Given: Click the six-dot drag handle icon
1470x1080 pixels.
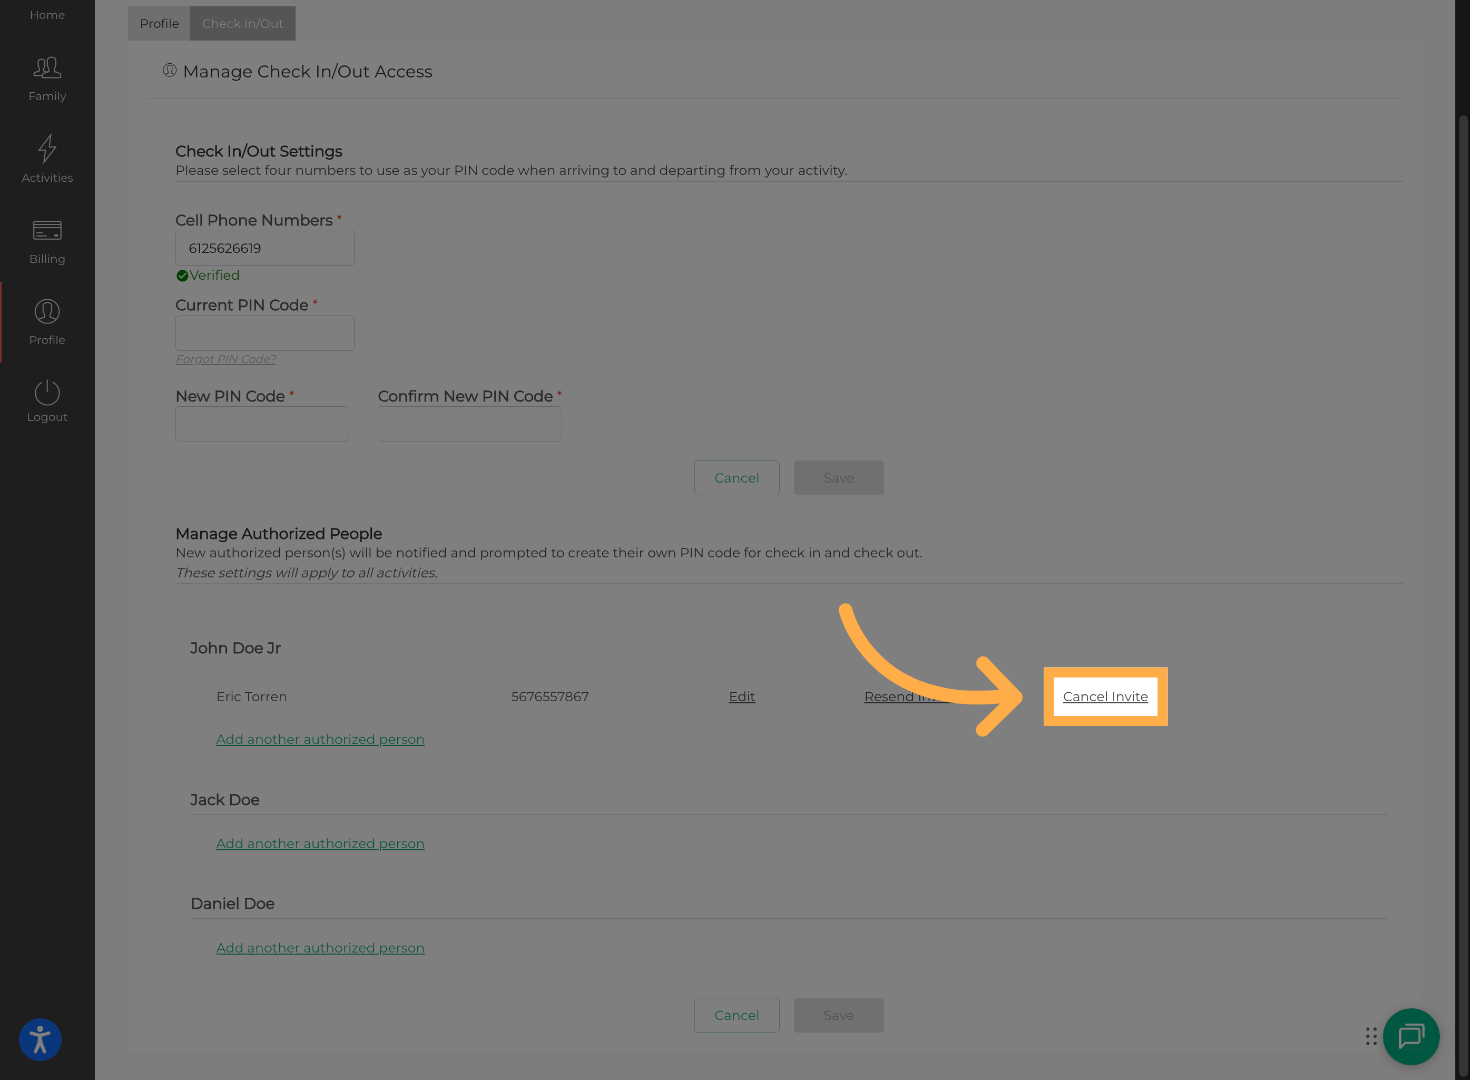Looking at the screenshot, I should pos(1371,1036).
